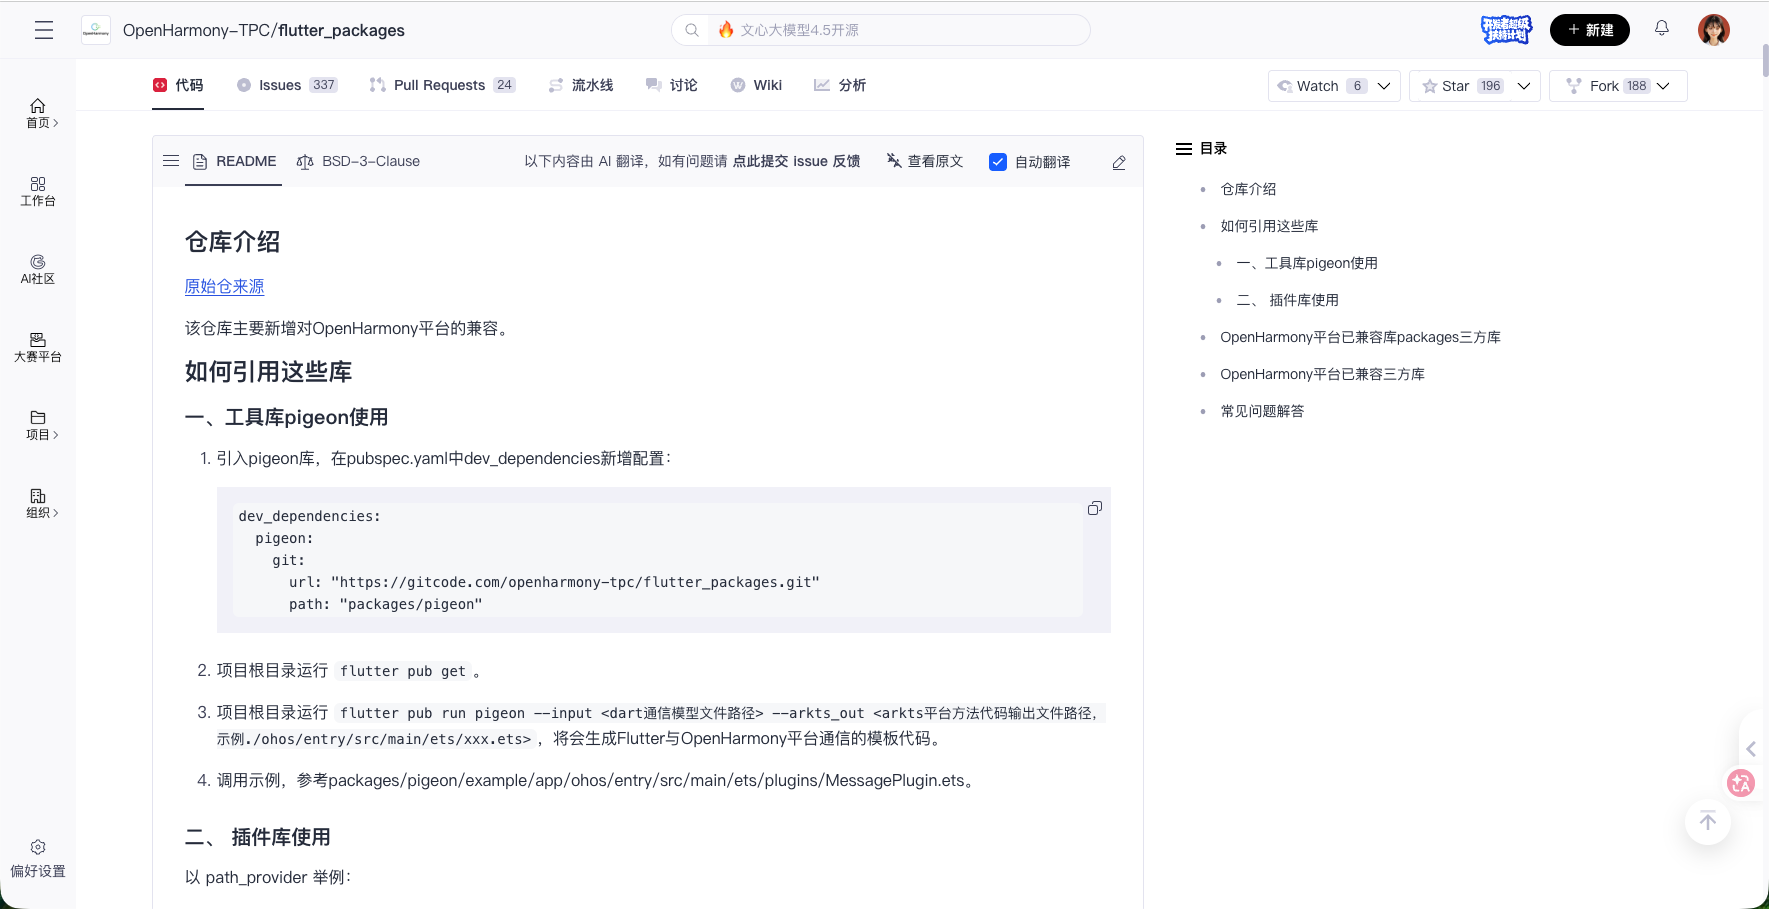1769x909 pixels.
Task: Open the Watch dropdown
Action: coord(1385,85)
